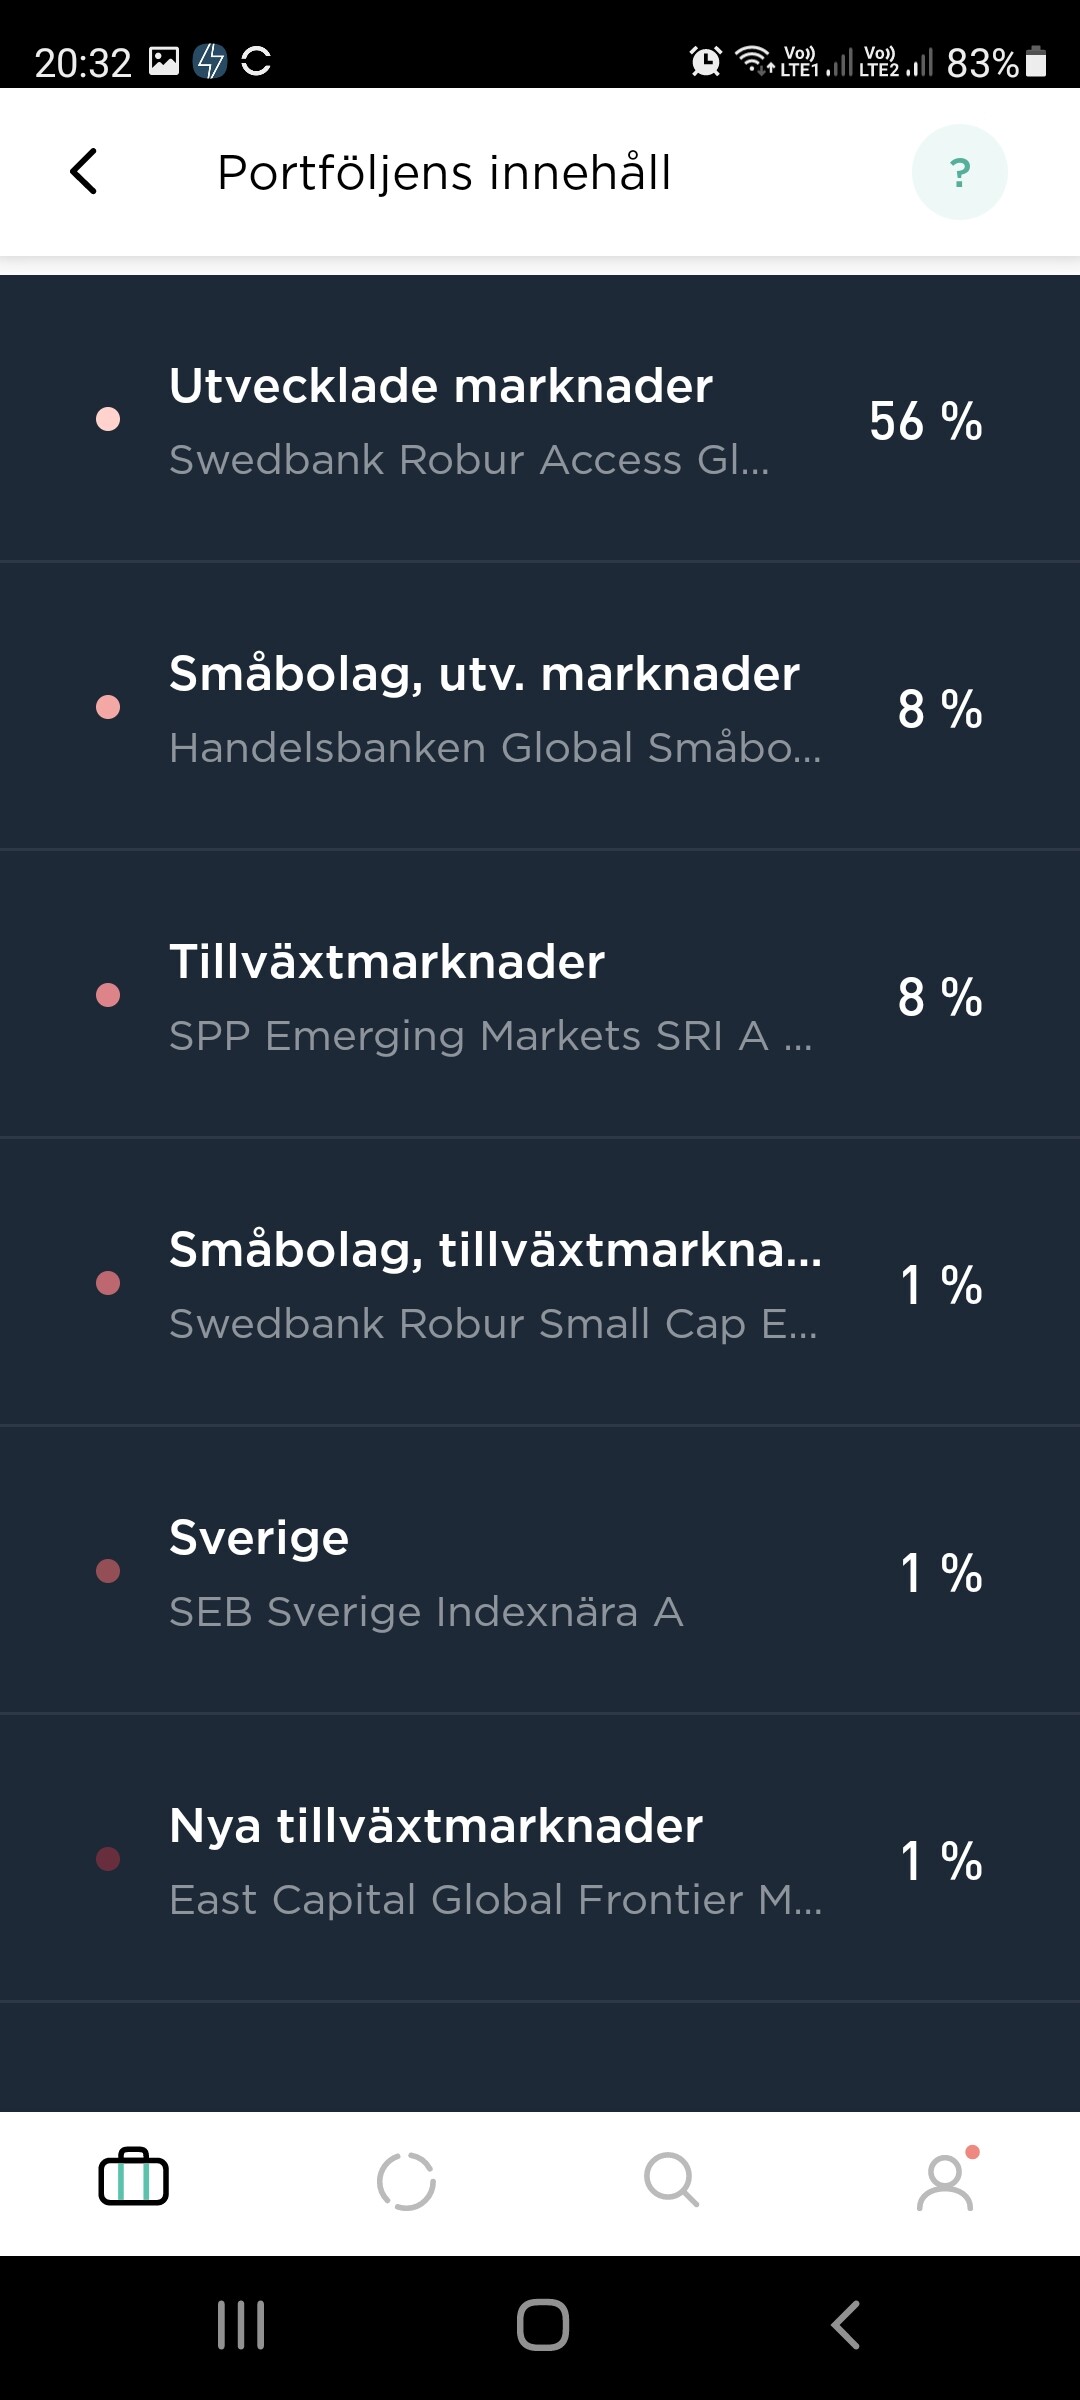Tap the 56 % allocation value

[926, 421]
